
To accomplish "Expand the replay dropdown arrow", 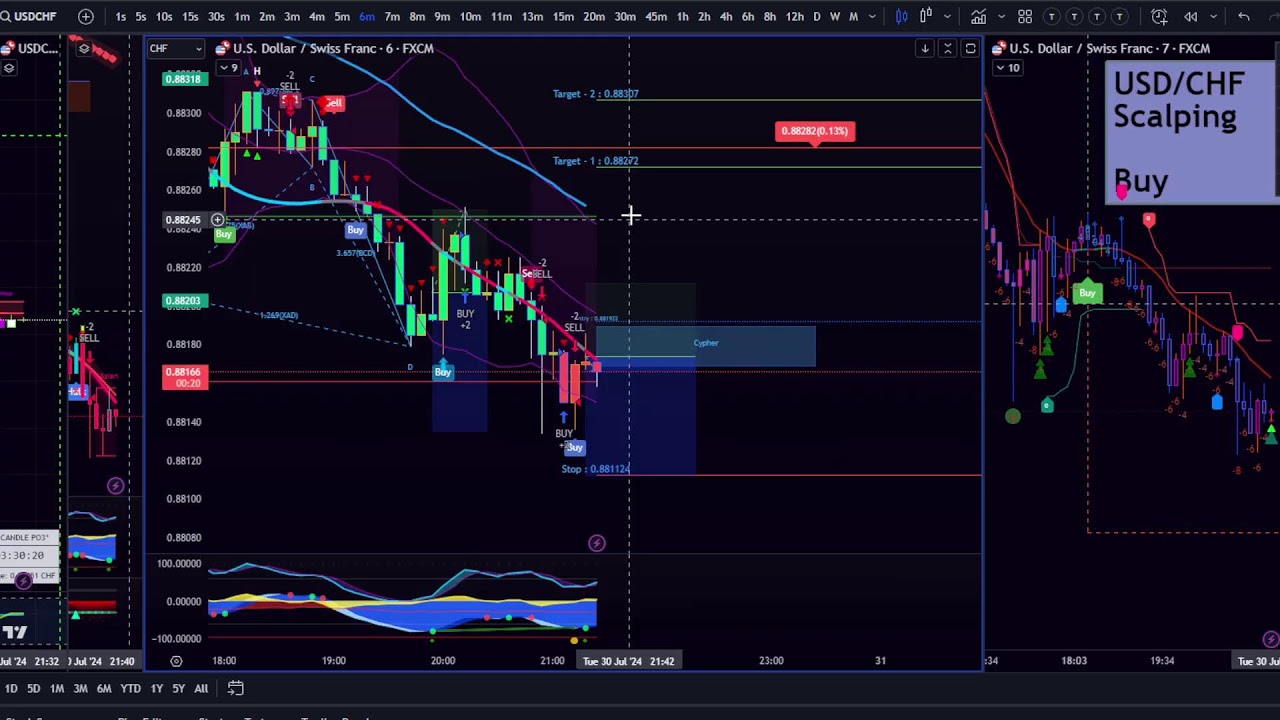I will tap(1212, 16).
